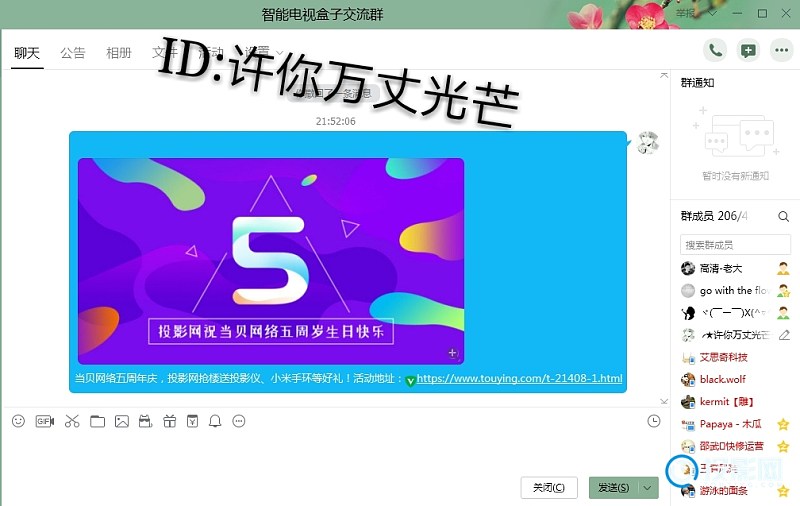The image size is (800, 506).
Task: Open the touying.com activity link
Action: click(x=519, y=378)
